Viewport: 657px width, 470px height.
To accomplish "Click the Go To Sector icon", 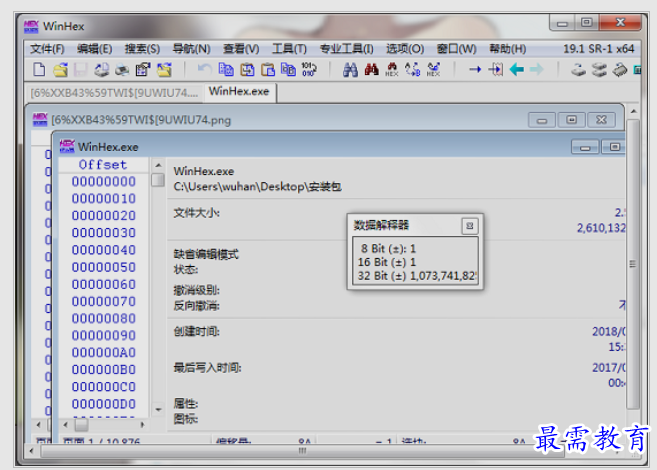I will [x=496, y=69].
